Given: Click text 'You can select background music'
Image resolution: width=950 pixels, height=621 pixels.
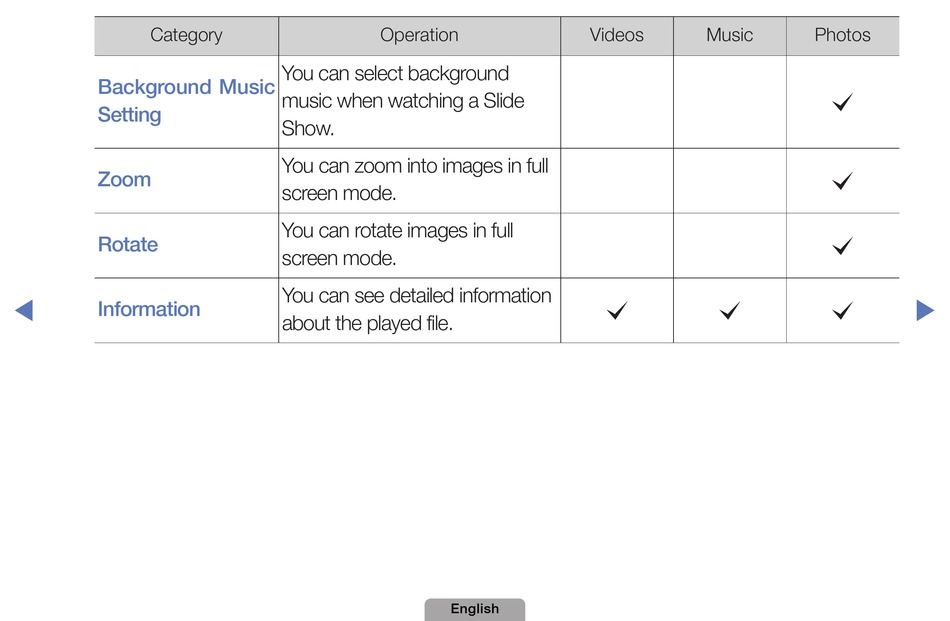Looking at the screenshot, I should tap(403, 101).
